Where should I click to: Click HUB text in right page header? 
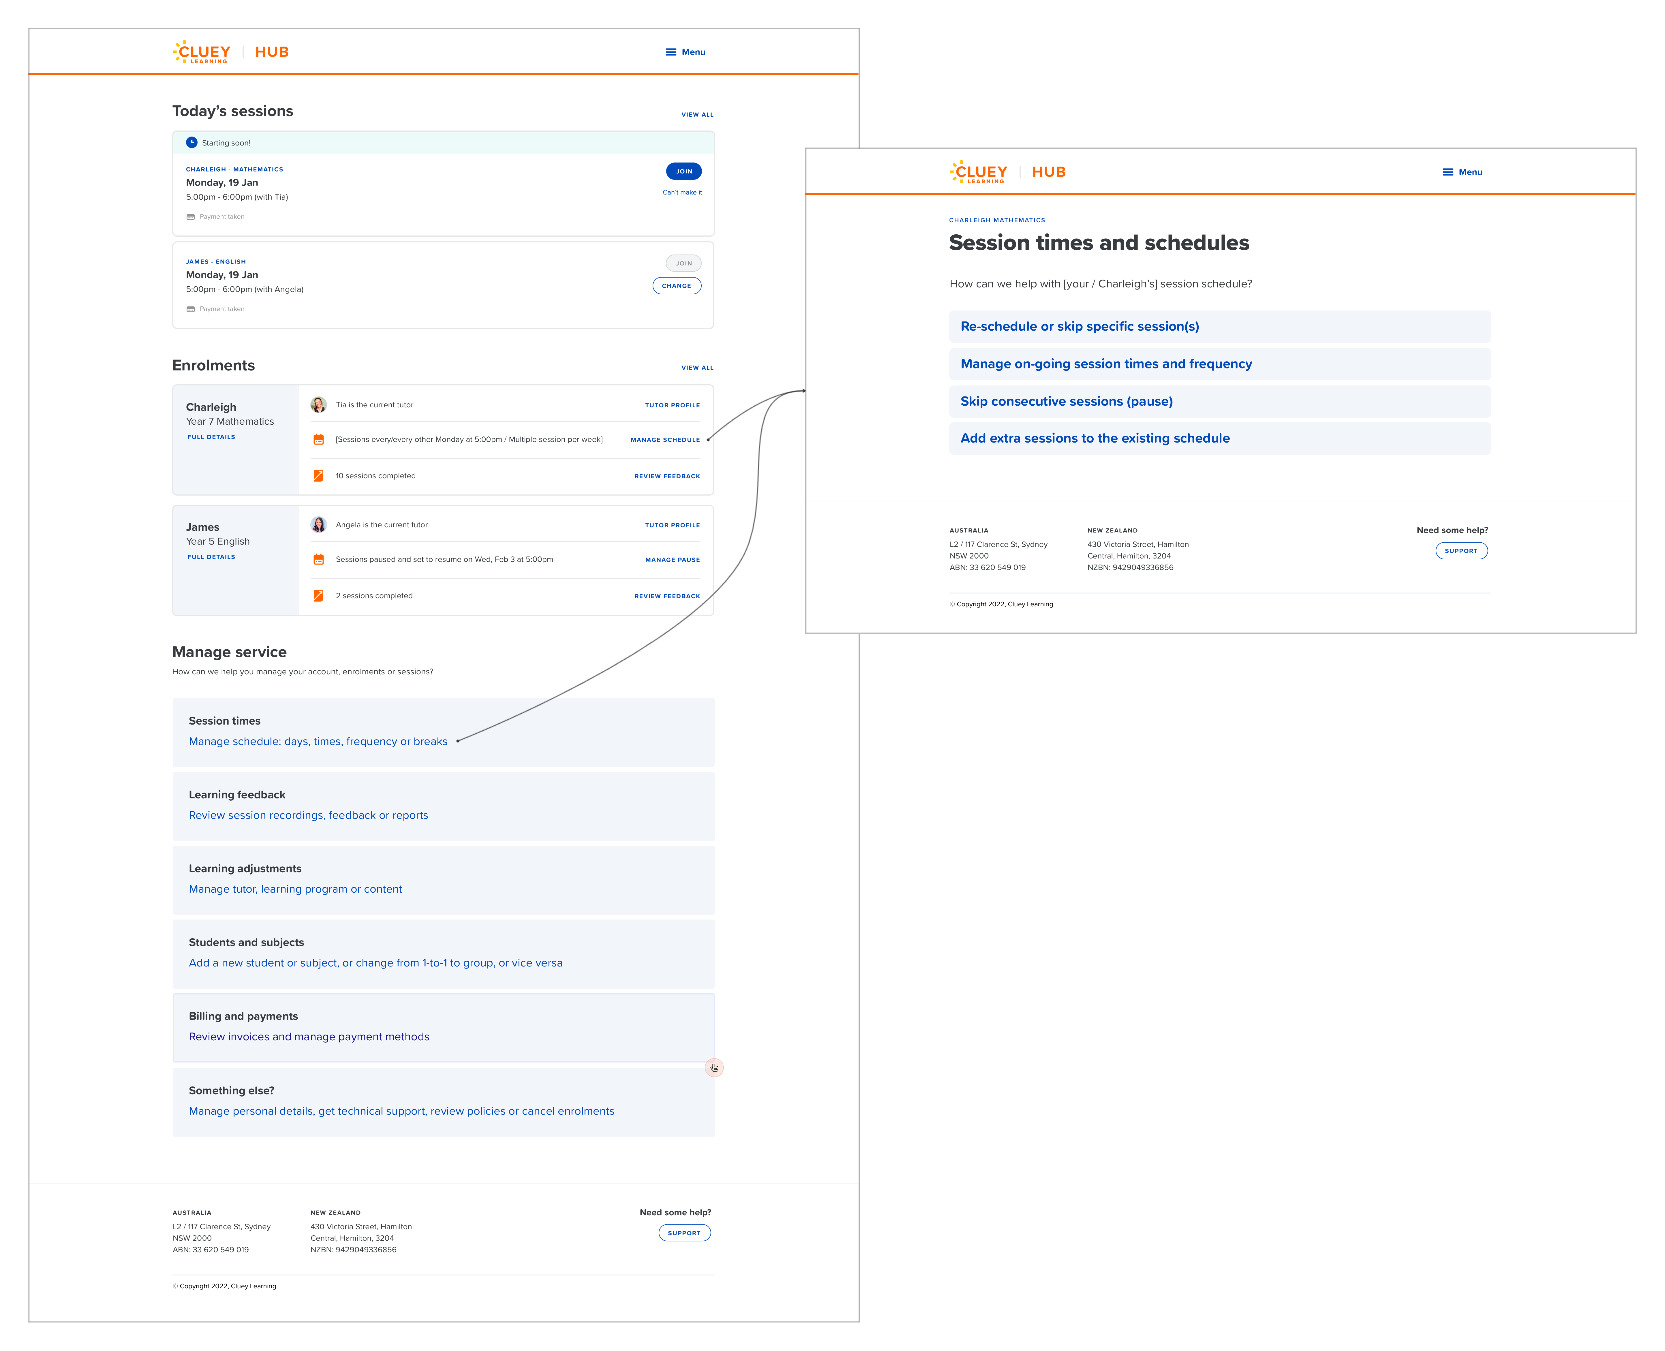(x=1049, y=172)
